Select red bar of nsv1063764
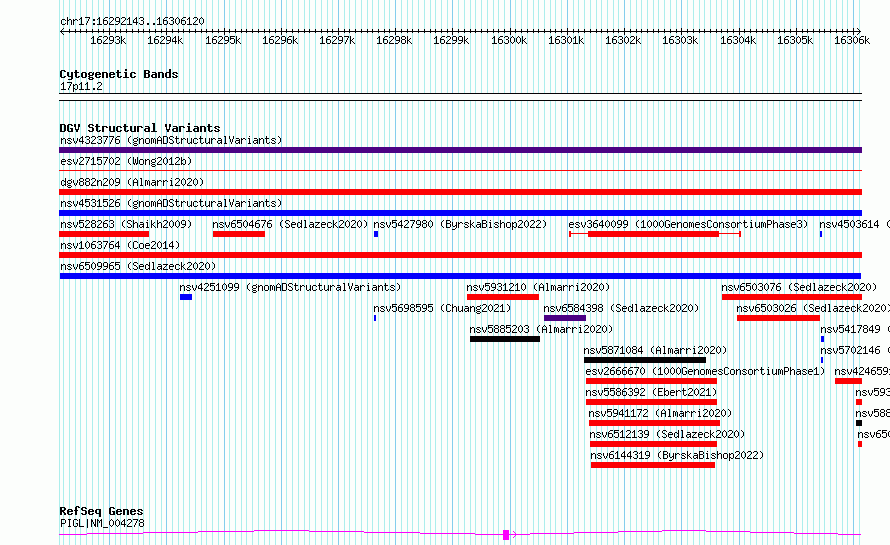This screenshot has height=545, width=890. tap(460, 255)
